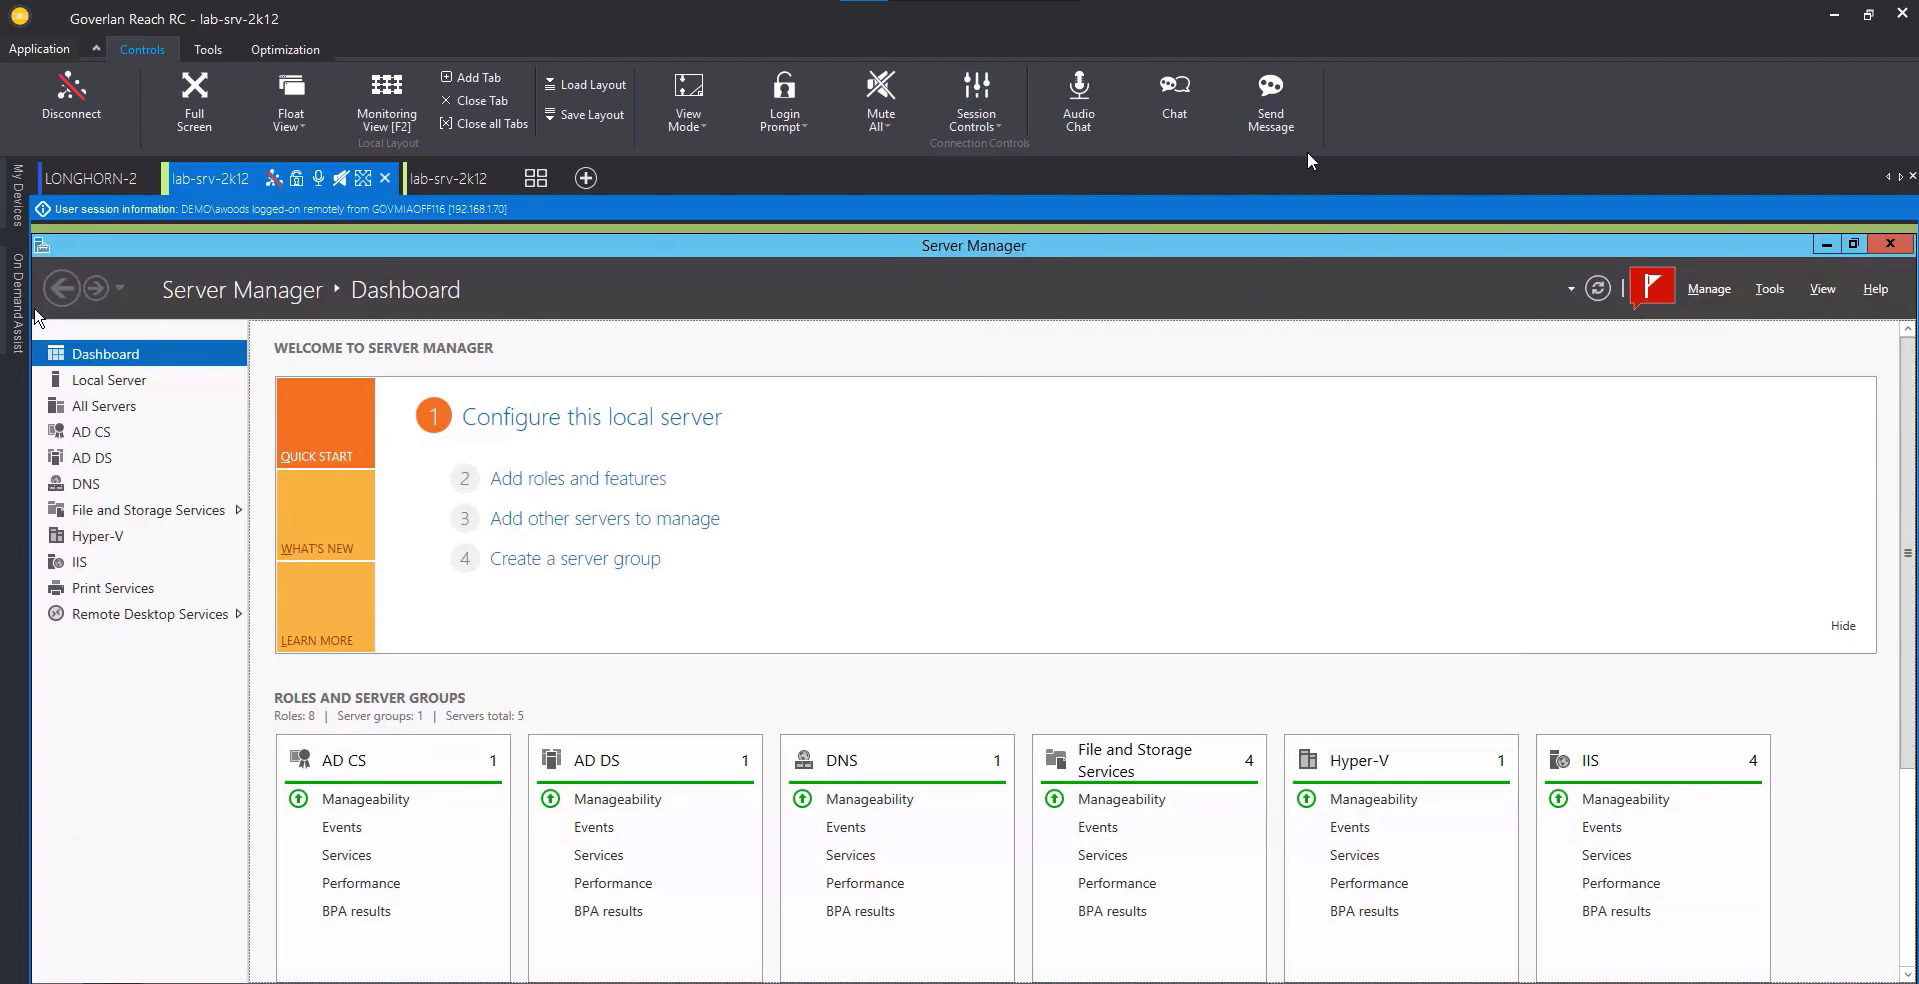1919x984 pixels.
Task: Click Load Layout
Action: coord(585,85)
